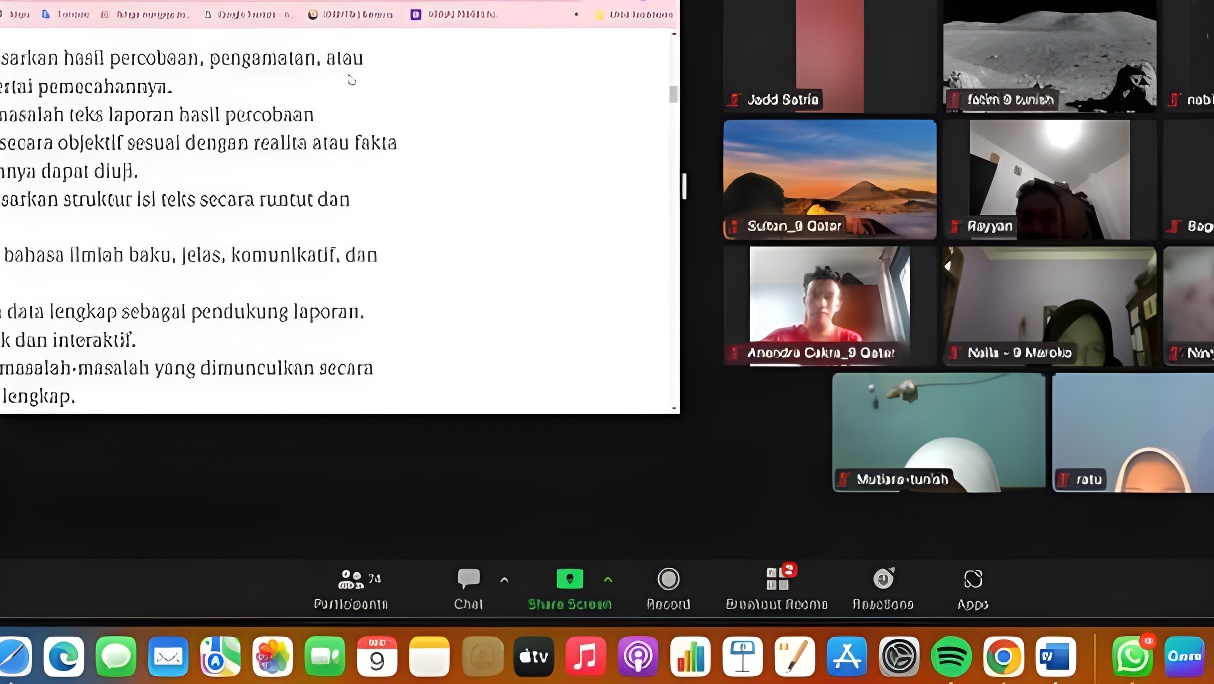This screenshot has height=684, width=1214.
Task: Select Sultan_9 Qatar participant tile
Action: pyautogui.click(x=830, y=179)
